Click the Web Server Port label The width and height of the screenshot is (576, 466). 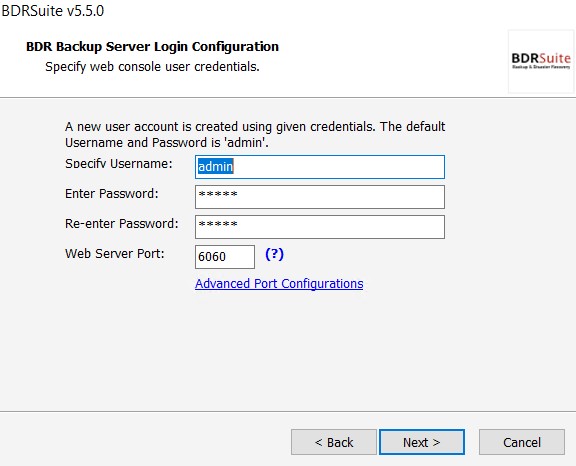pyautogui.click(x=115, y=253)
